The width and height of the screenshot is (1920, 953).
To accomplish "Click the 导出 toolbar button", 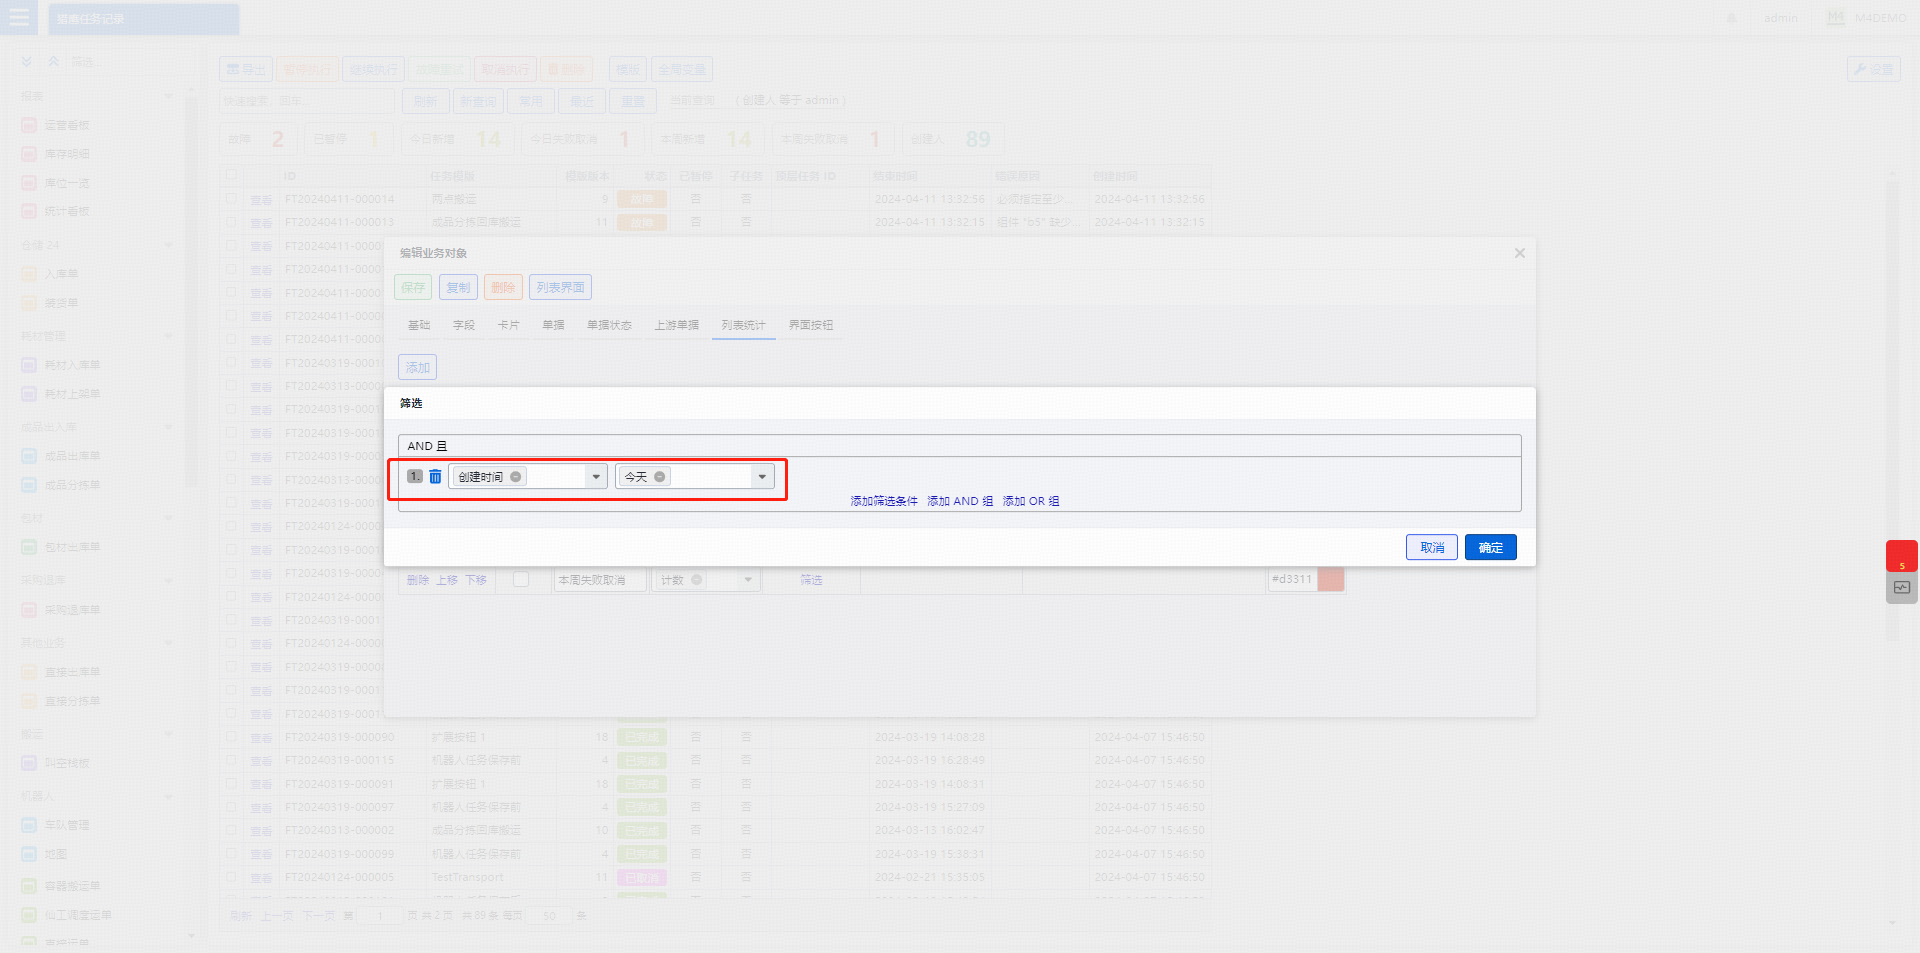I will (245, 69).
